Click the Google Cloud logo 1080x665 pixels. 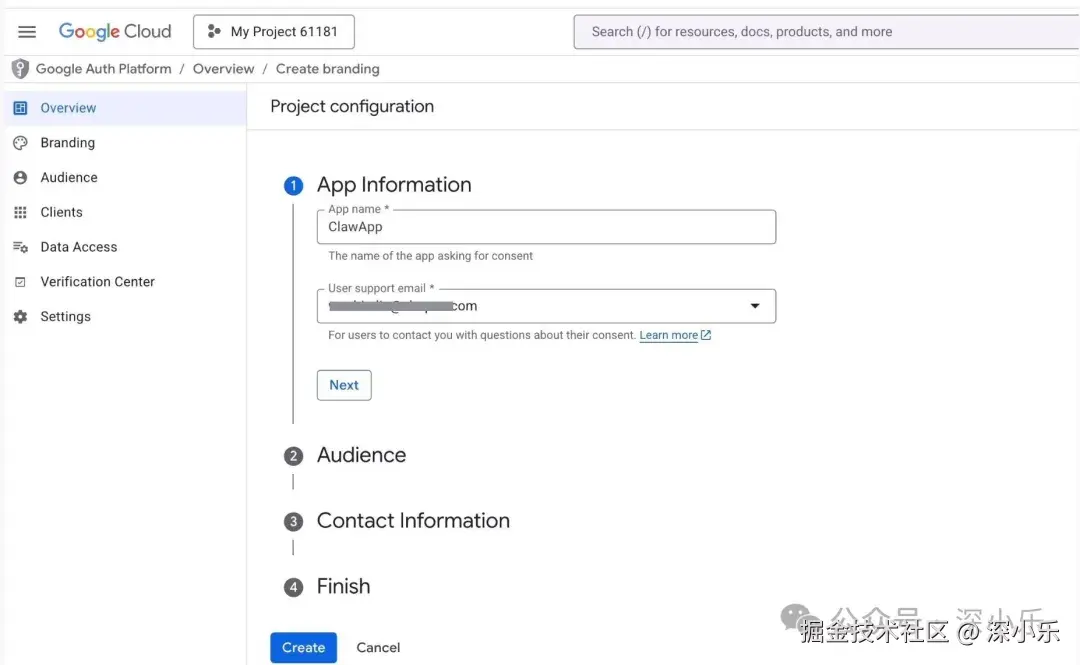(x=115, y=32)
